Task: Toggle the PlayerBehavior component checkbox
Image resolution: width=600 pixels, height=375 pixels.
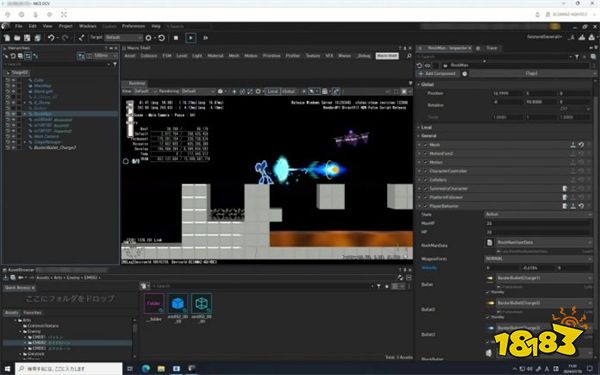Action: click(426, 206)
